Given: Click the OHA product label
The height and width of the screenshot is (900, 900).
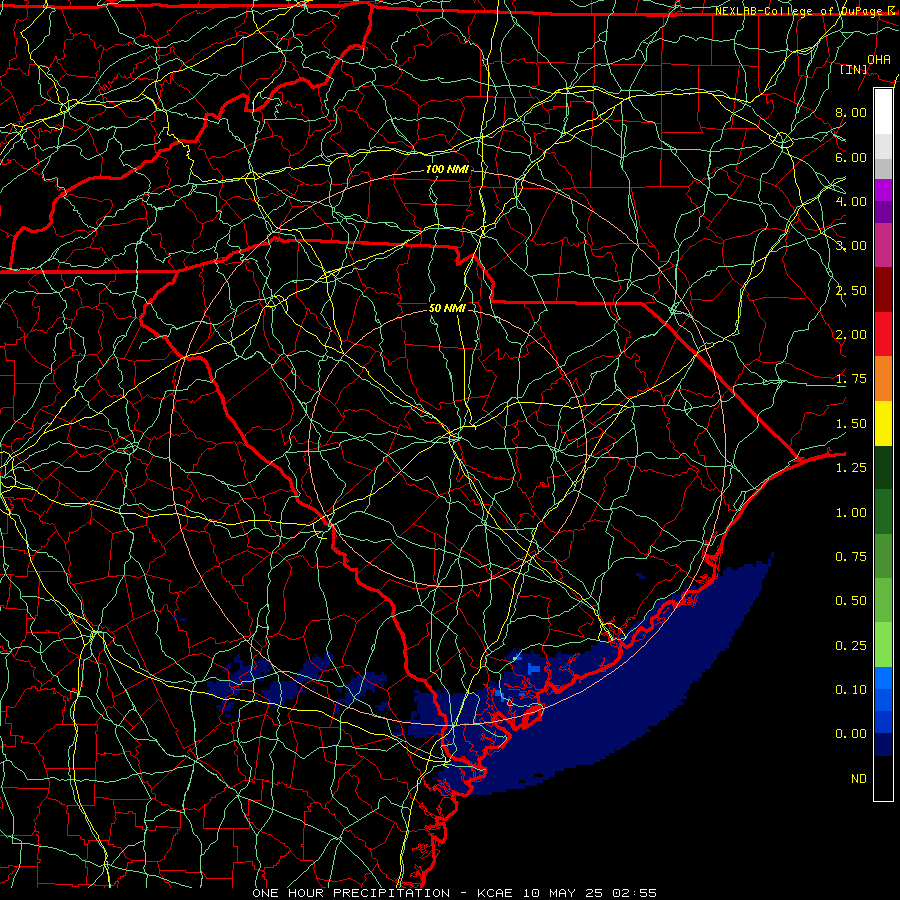Looking at the screenshot, I should click(x=879, y=60).
